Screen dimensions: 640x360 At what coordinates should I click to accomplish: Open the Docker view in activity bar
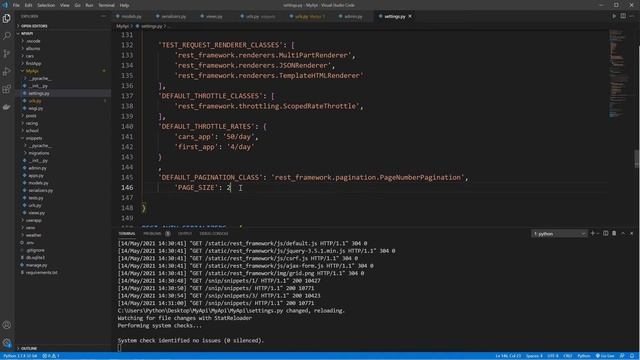click(x=7, y=107)
